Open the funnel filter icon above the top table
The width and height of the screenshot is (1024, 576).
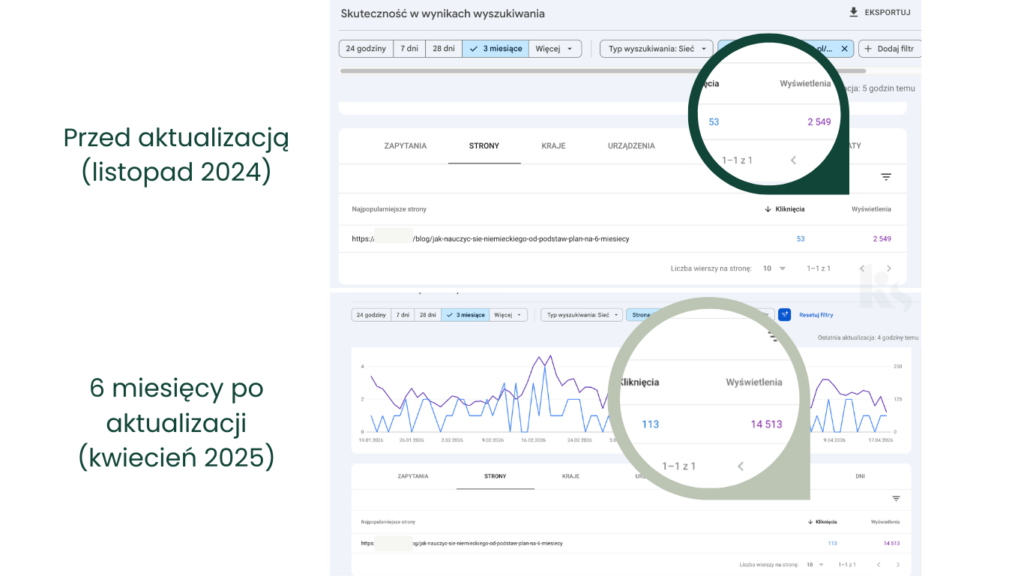pos(886,176)
